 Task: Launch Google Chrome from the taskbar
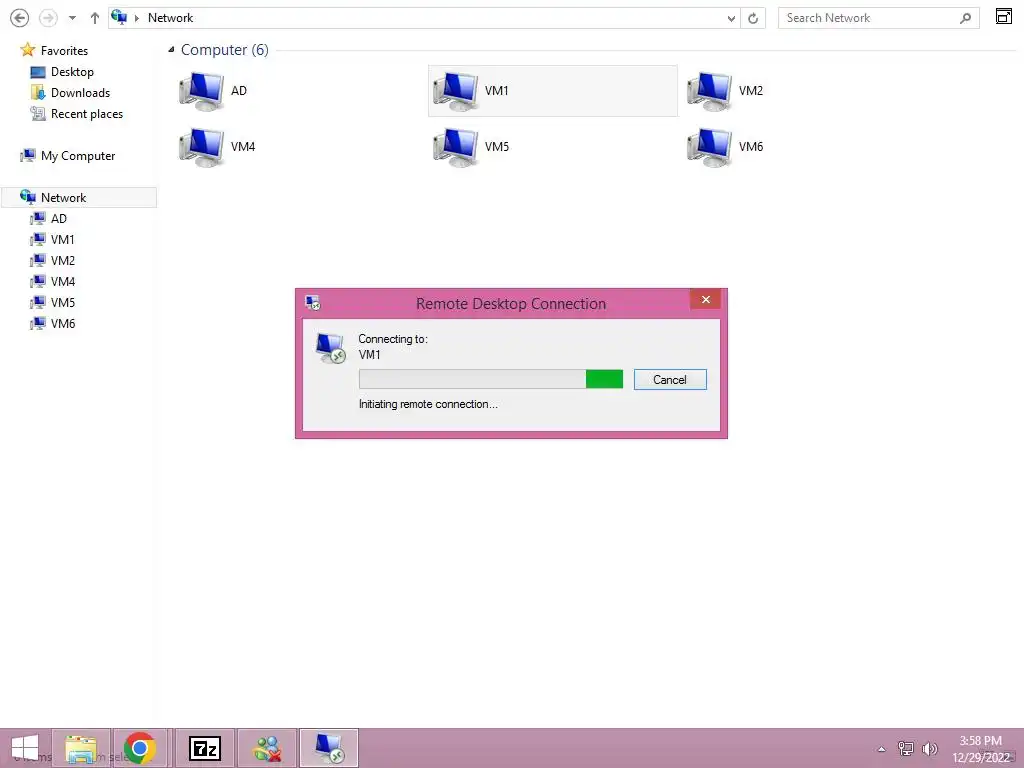click(140, 748)
